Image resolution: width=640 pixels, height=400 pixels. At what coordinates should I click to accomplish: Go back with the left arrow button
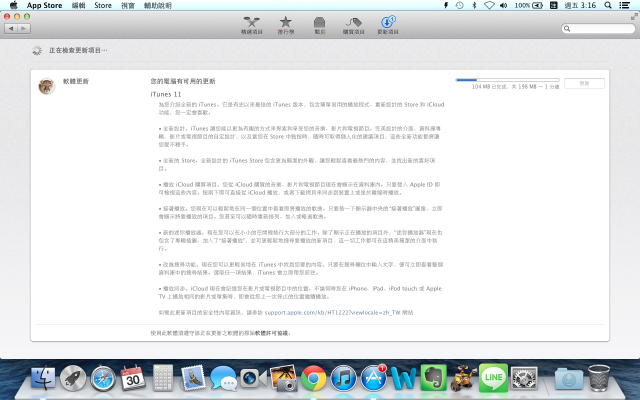pyautogui.click(x=11, y=29)
